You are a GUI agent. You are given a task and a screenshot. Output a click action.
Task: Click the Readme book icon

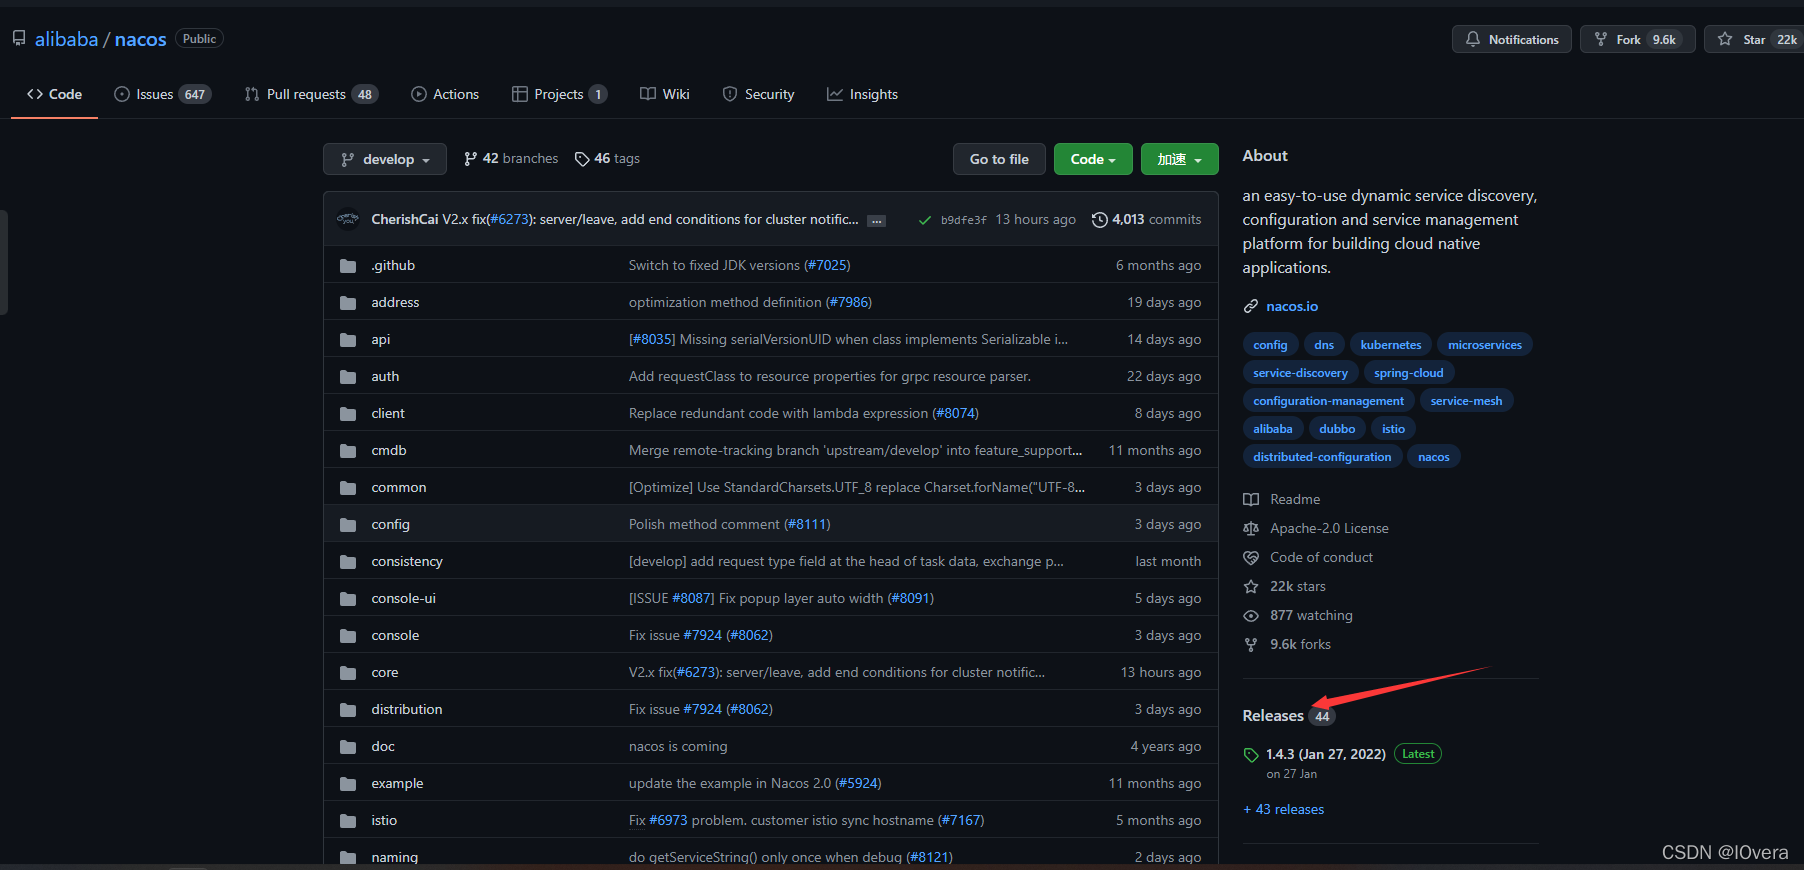1251,500
